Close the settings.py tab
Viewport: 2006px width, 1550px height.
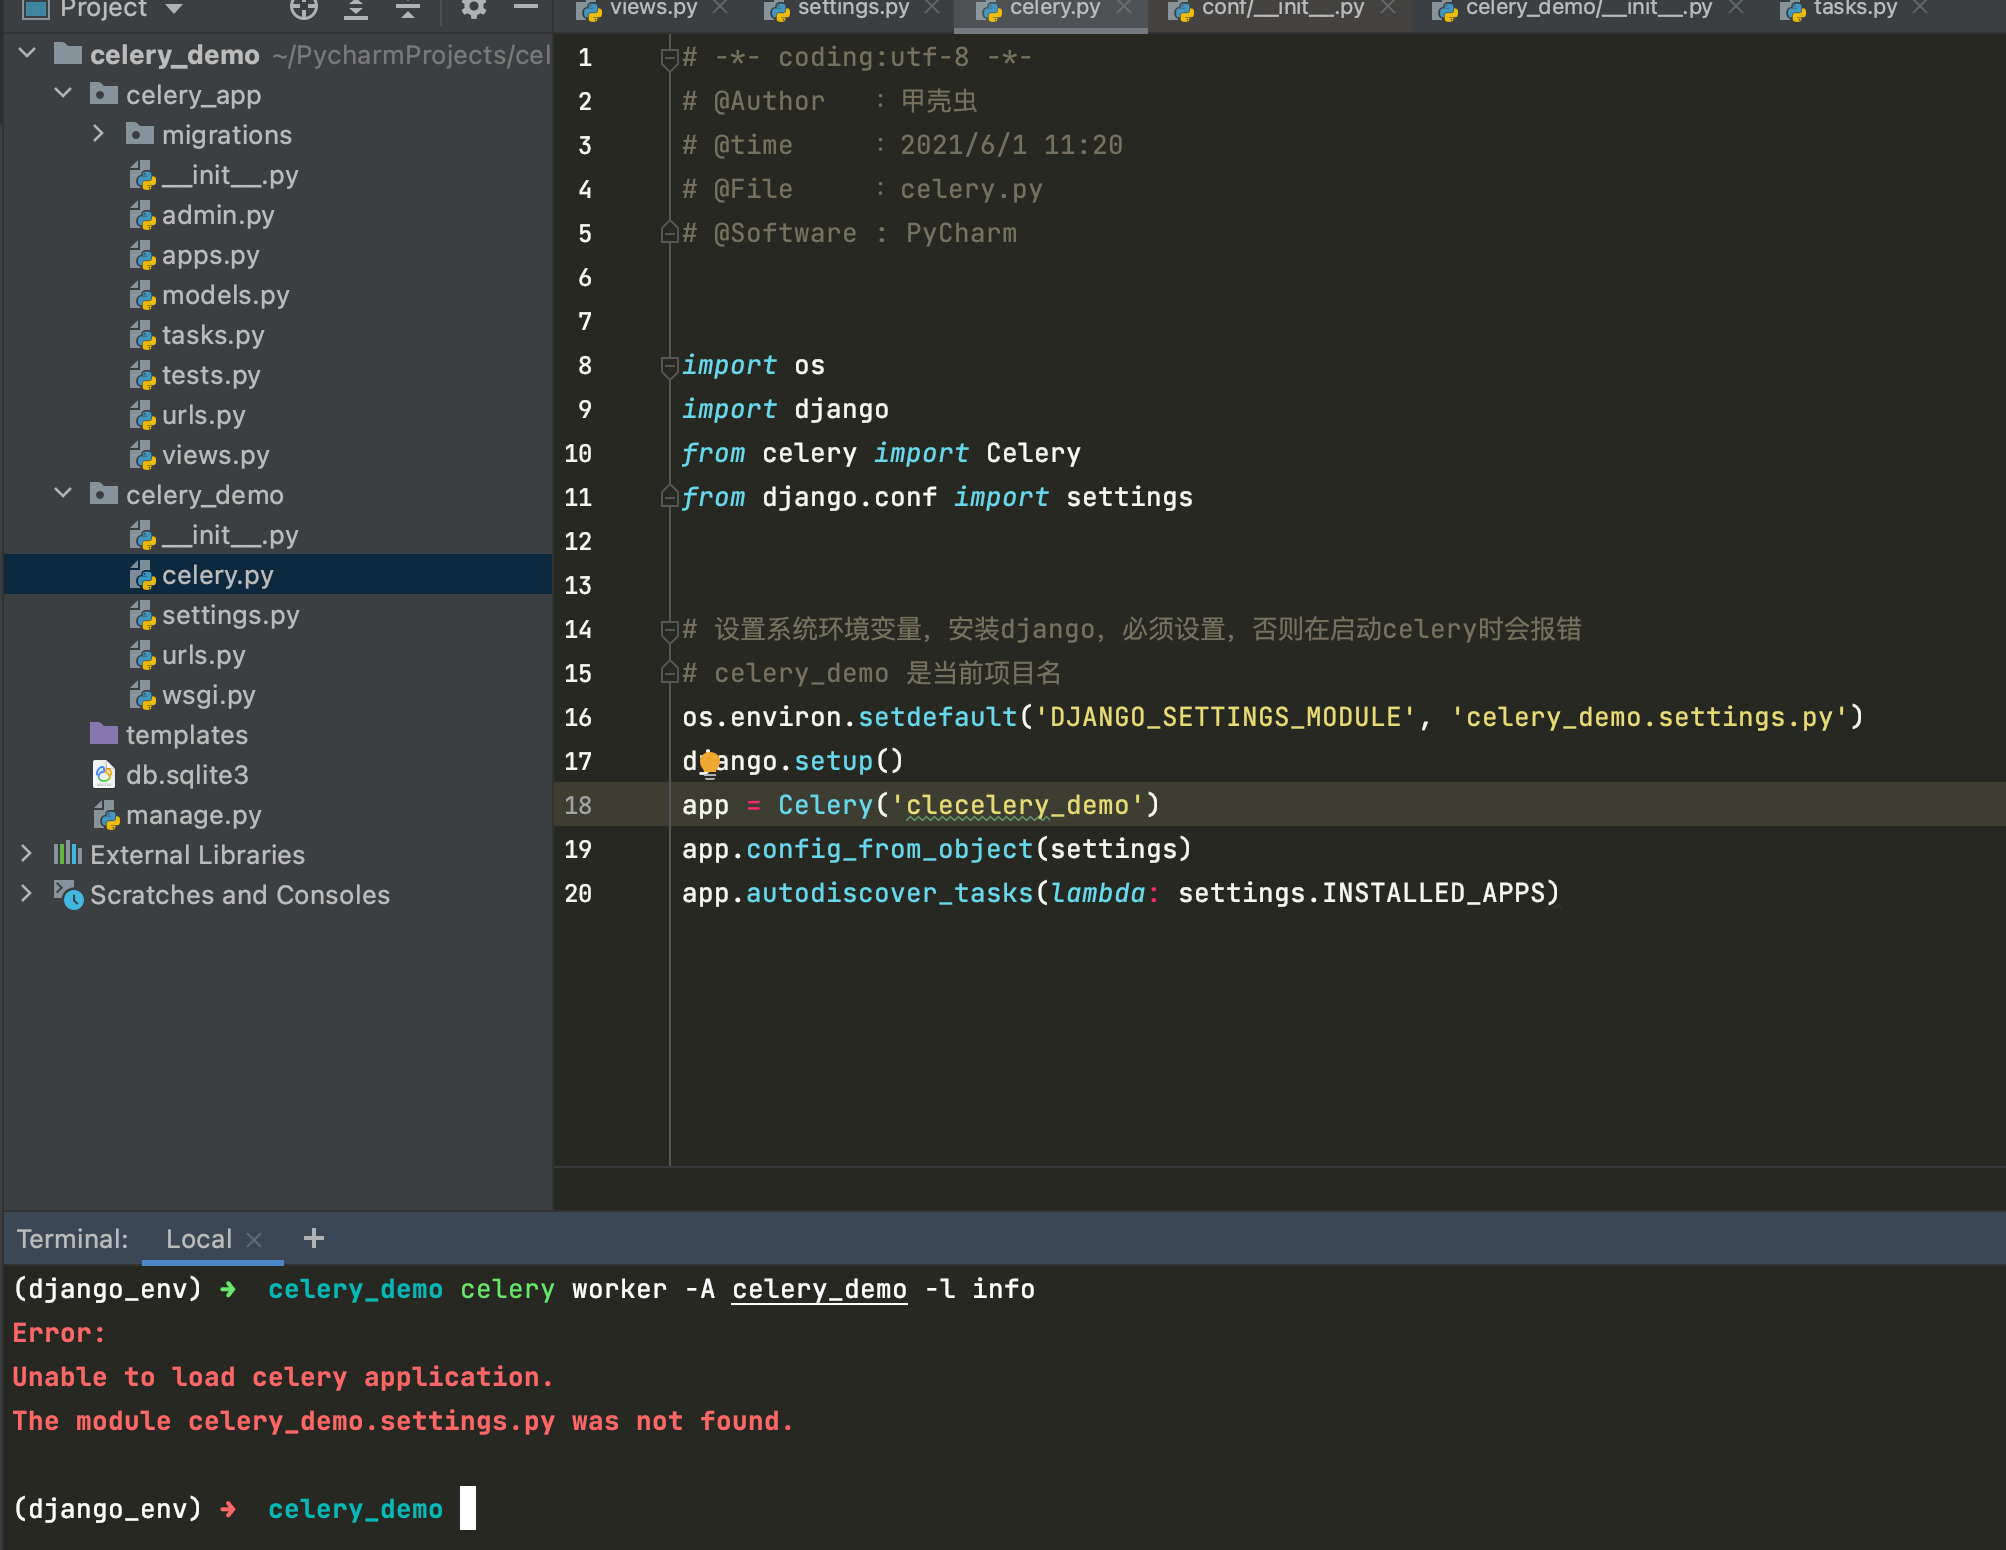point(932,8)
